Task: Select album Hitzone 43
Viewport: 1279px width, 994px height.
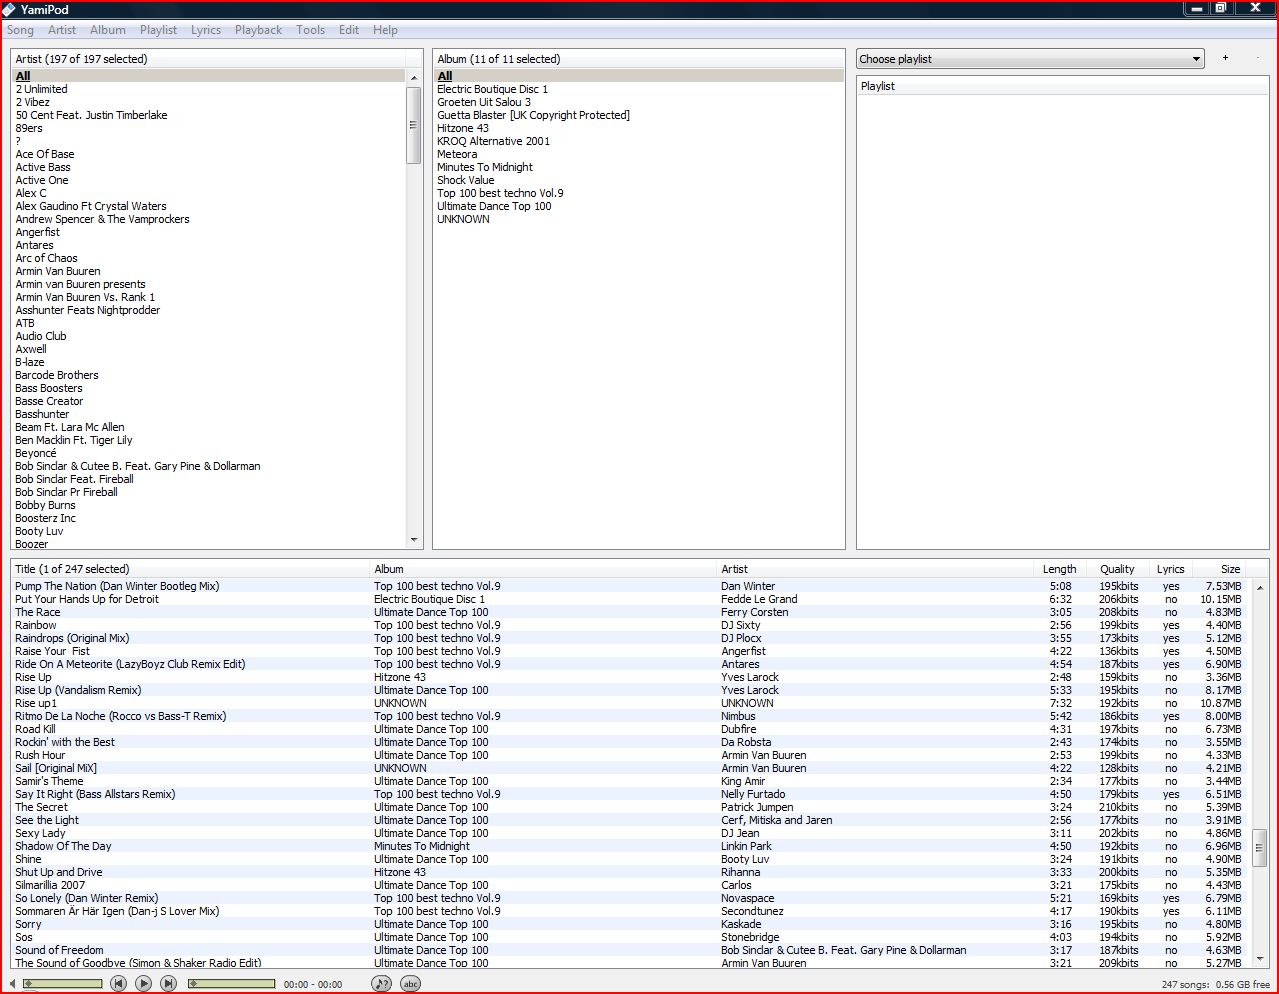Action: pos(463,128)
